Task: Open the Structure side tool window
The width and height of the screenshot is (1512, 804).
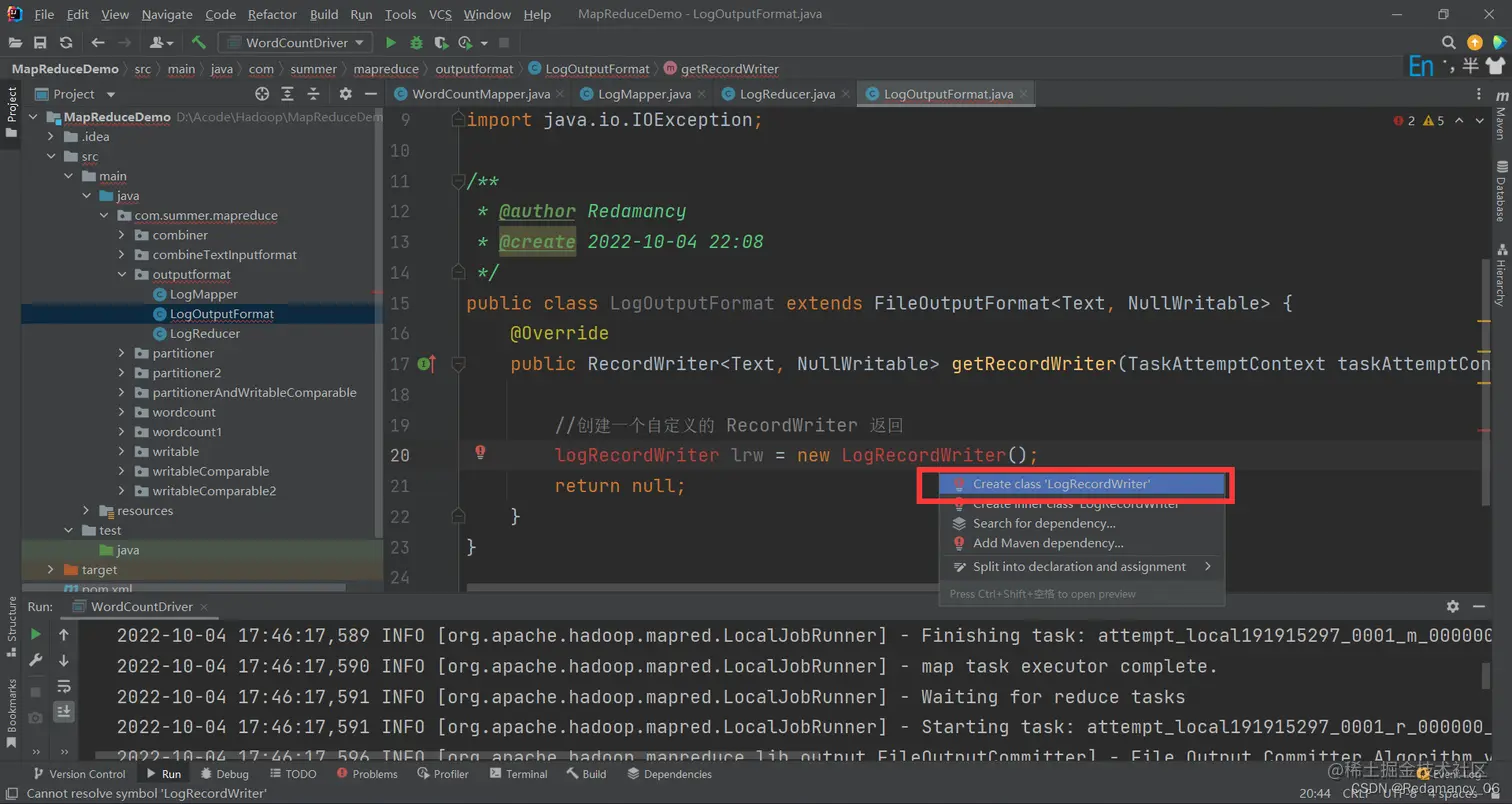Action: click(x=12, y=625)
